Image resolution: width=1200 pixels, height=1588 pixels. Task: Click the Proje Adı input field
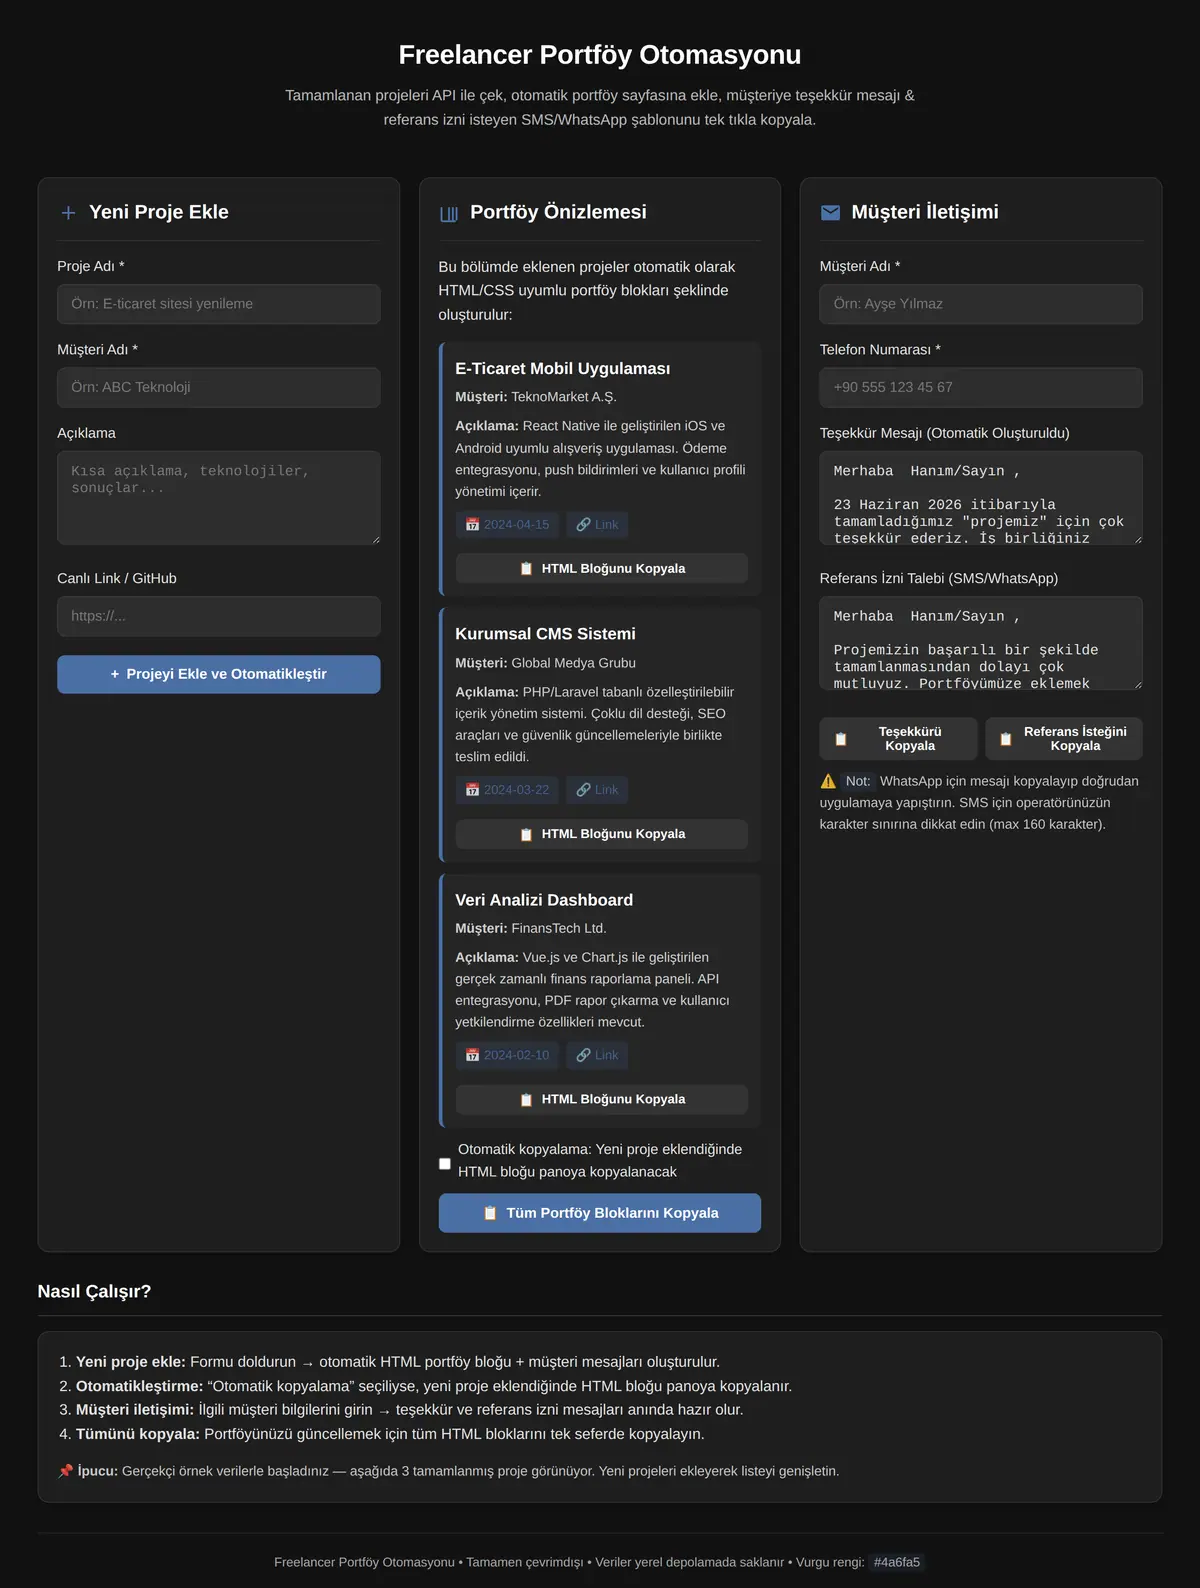(x=219, y=304)
